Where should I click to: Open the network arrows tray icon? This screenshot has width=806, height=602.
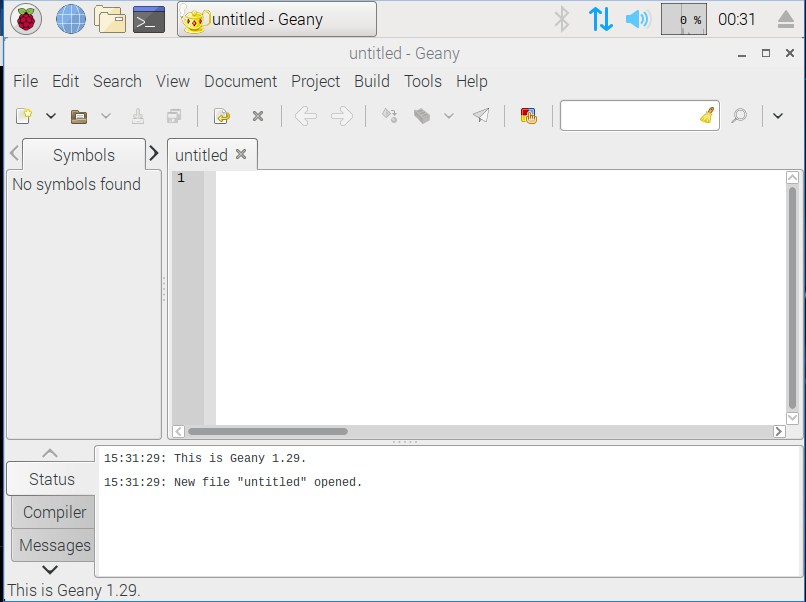600,20
